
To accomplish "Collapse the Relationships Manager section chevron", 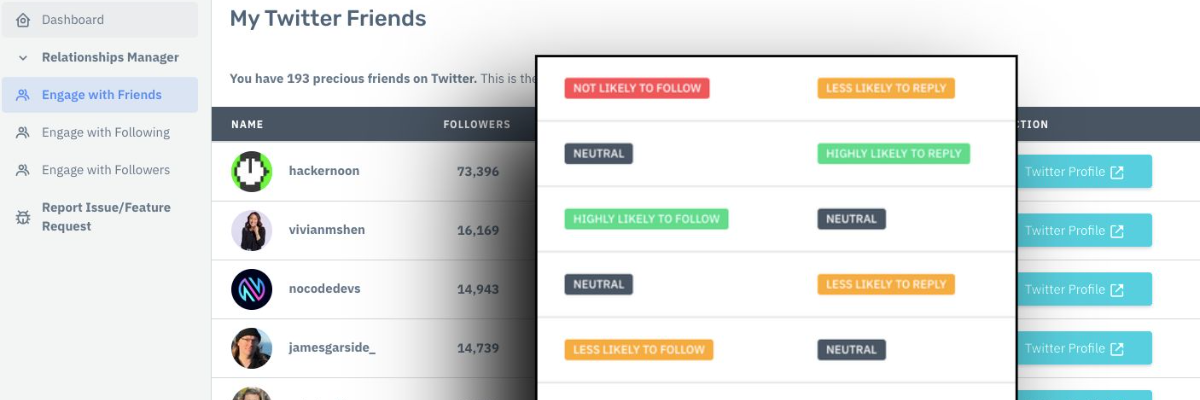I will [23, 58].
